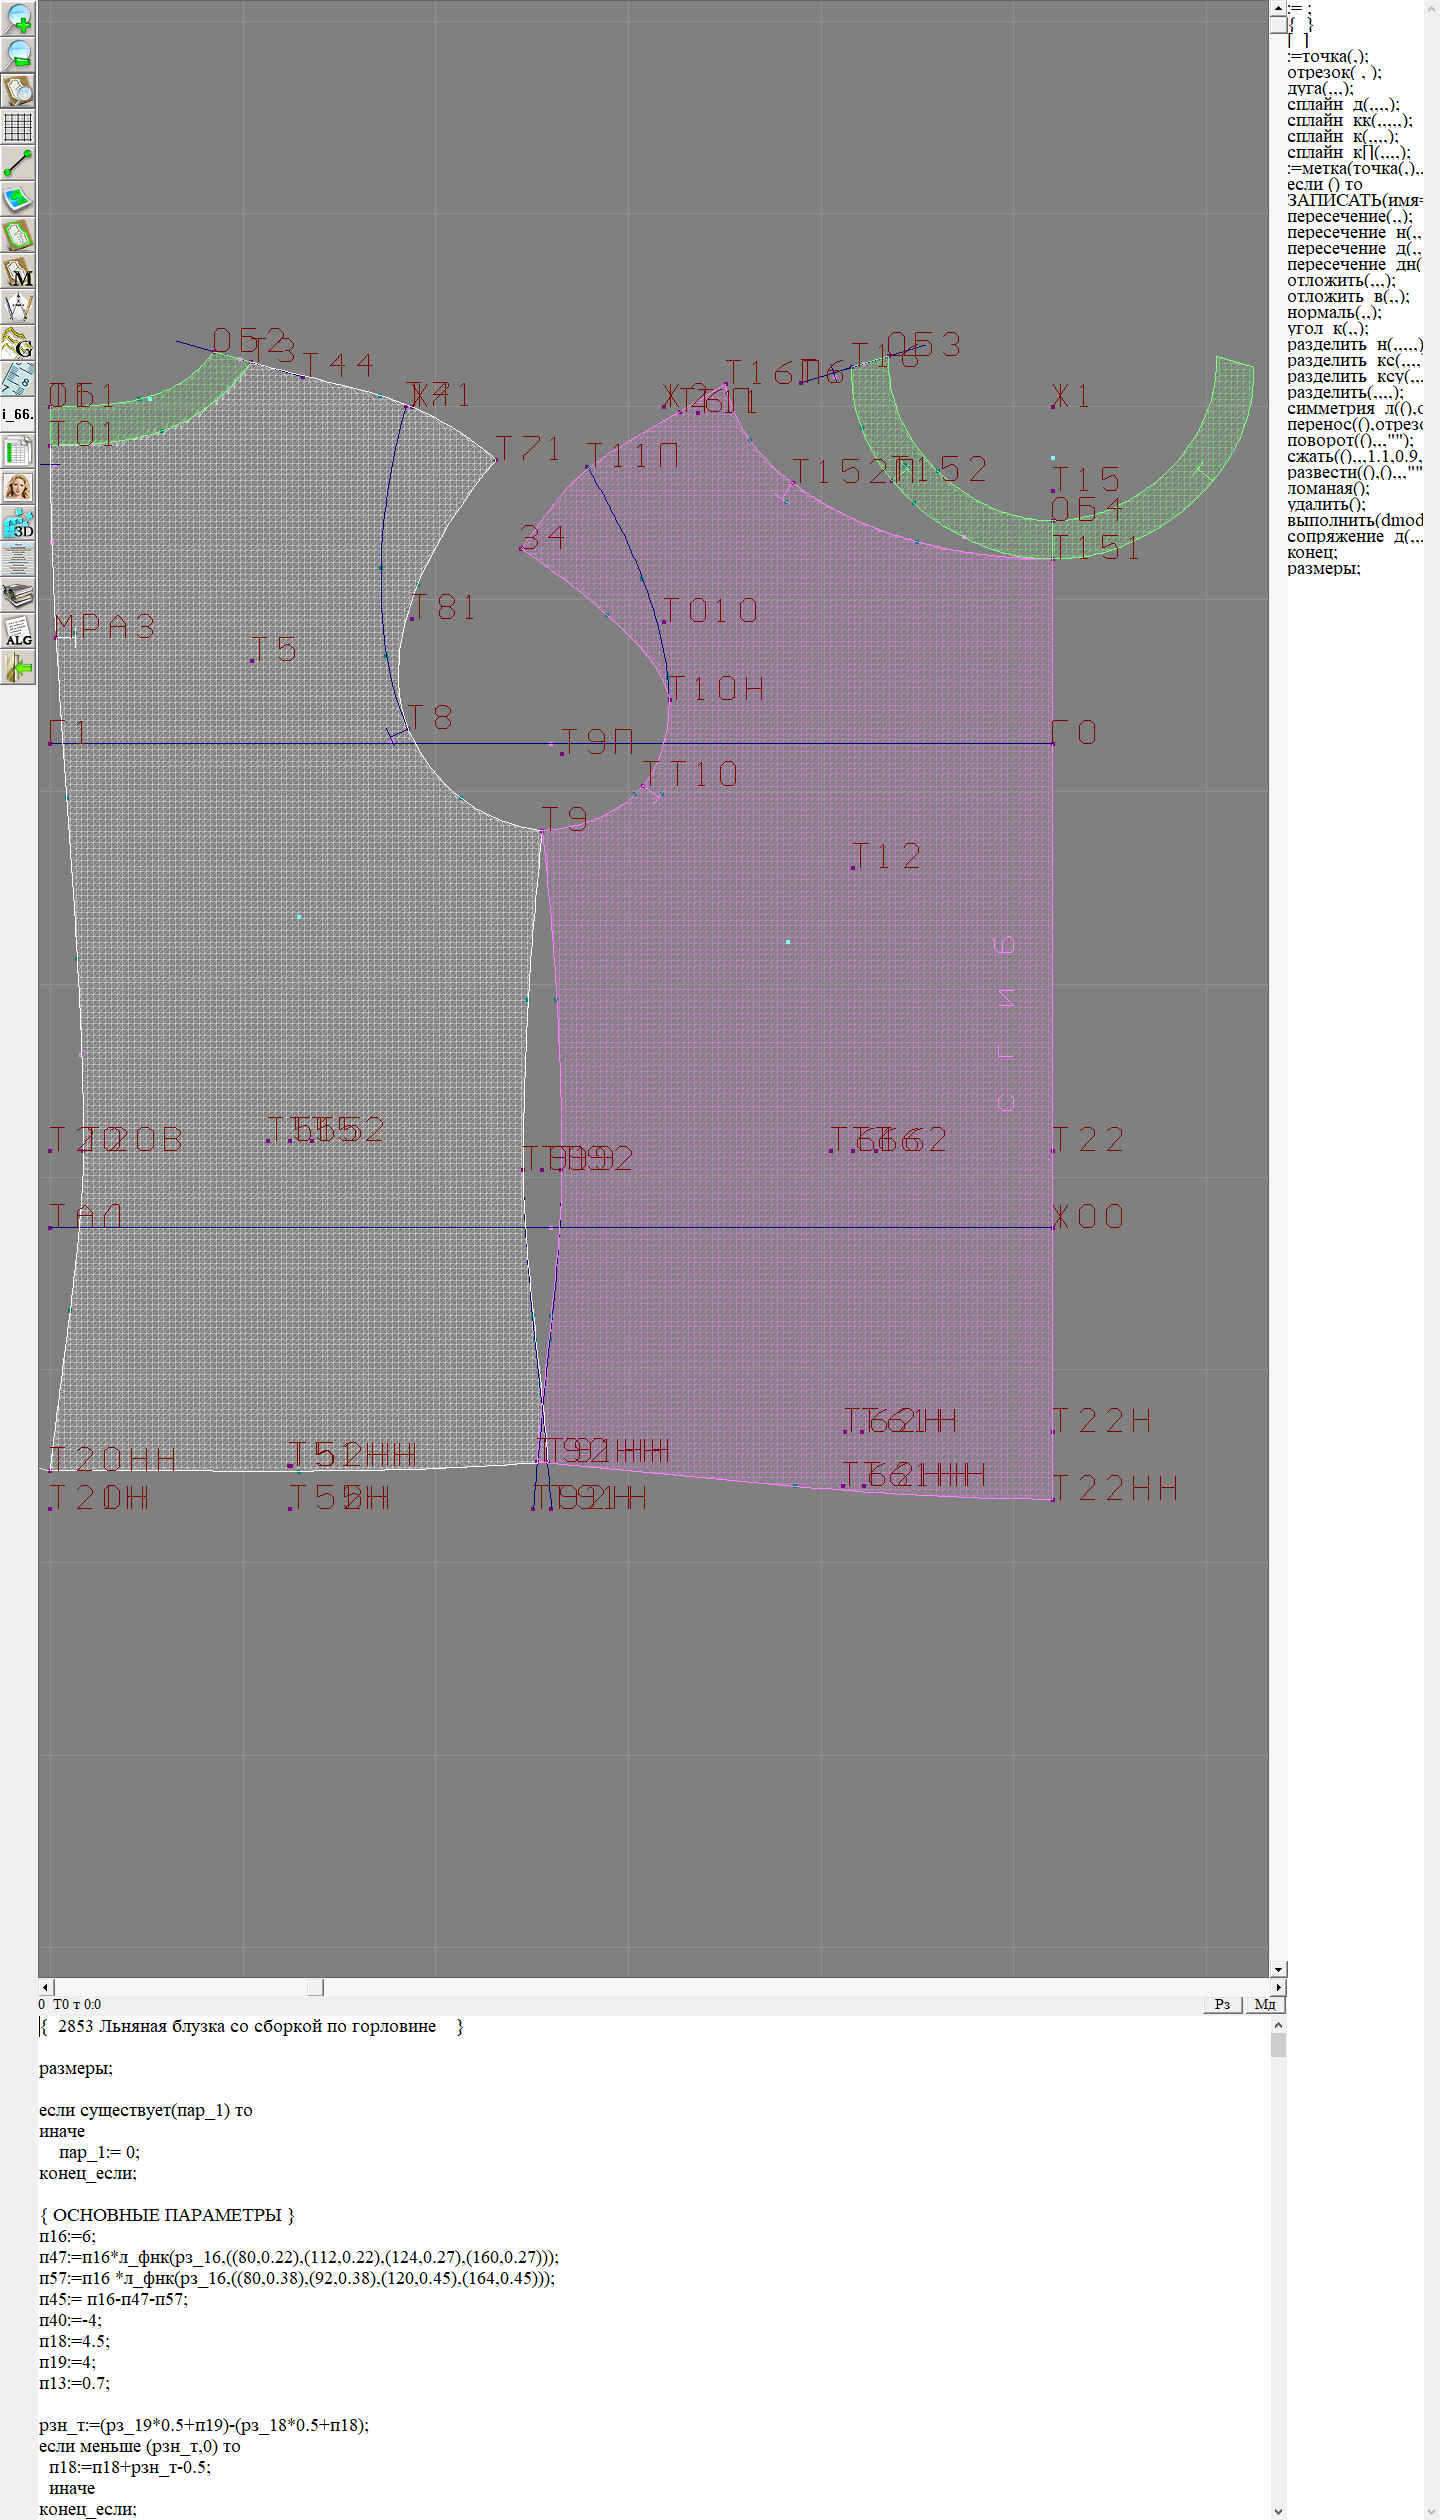The height and width of the screenshot is (2520, 1440).
Task: Open the pattern with M icon
Action: (x=18, y=271)
